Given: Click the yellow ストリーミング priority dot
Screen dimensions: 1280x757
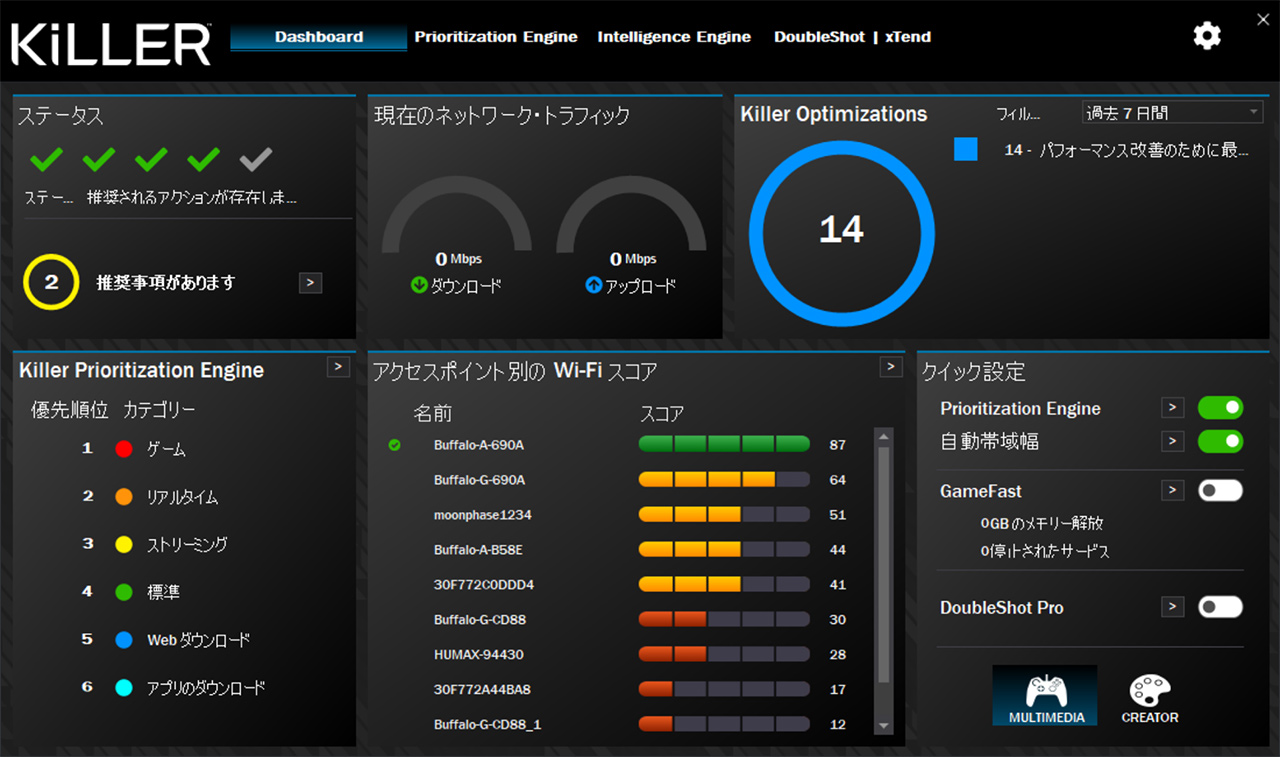Looking at the screenshot, I should (x=124, y=545).
